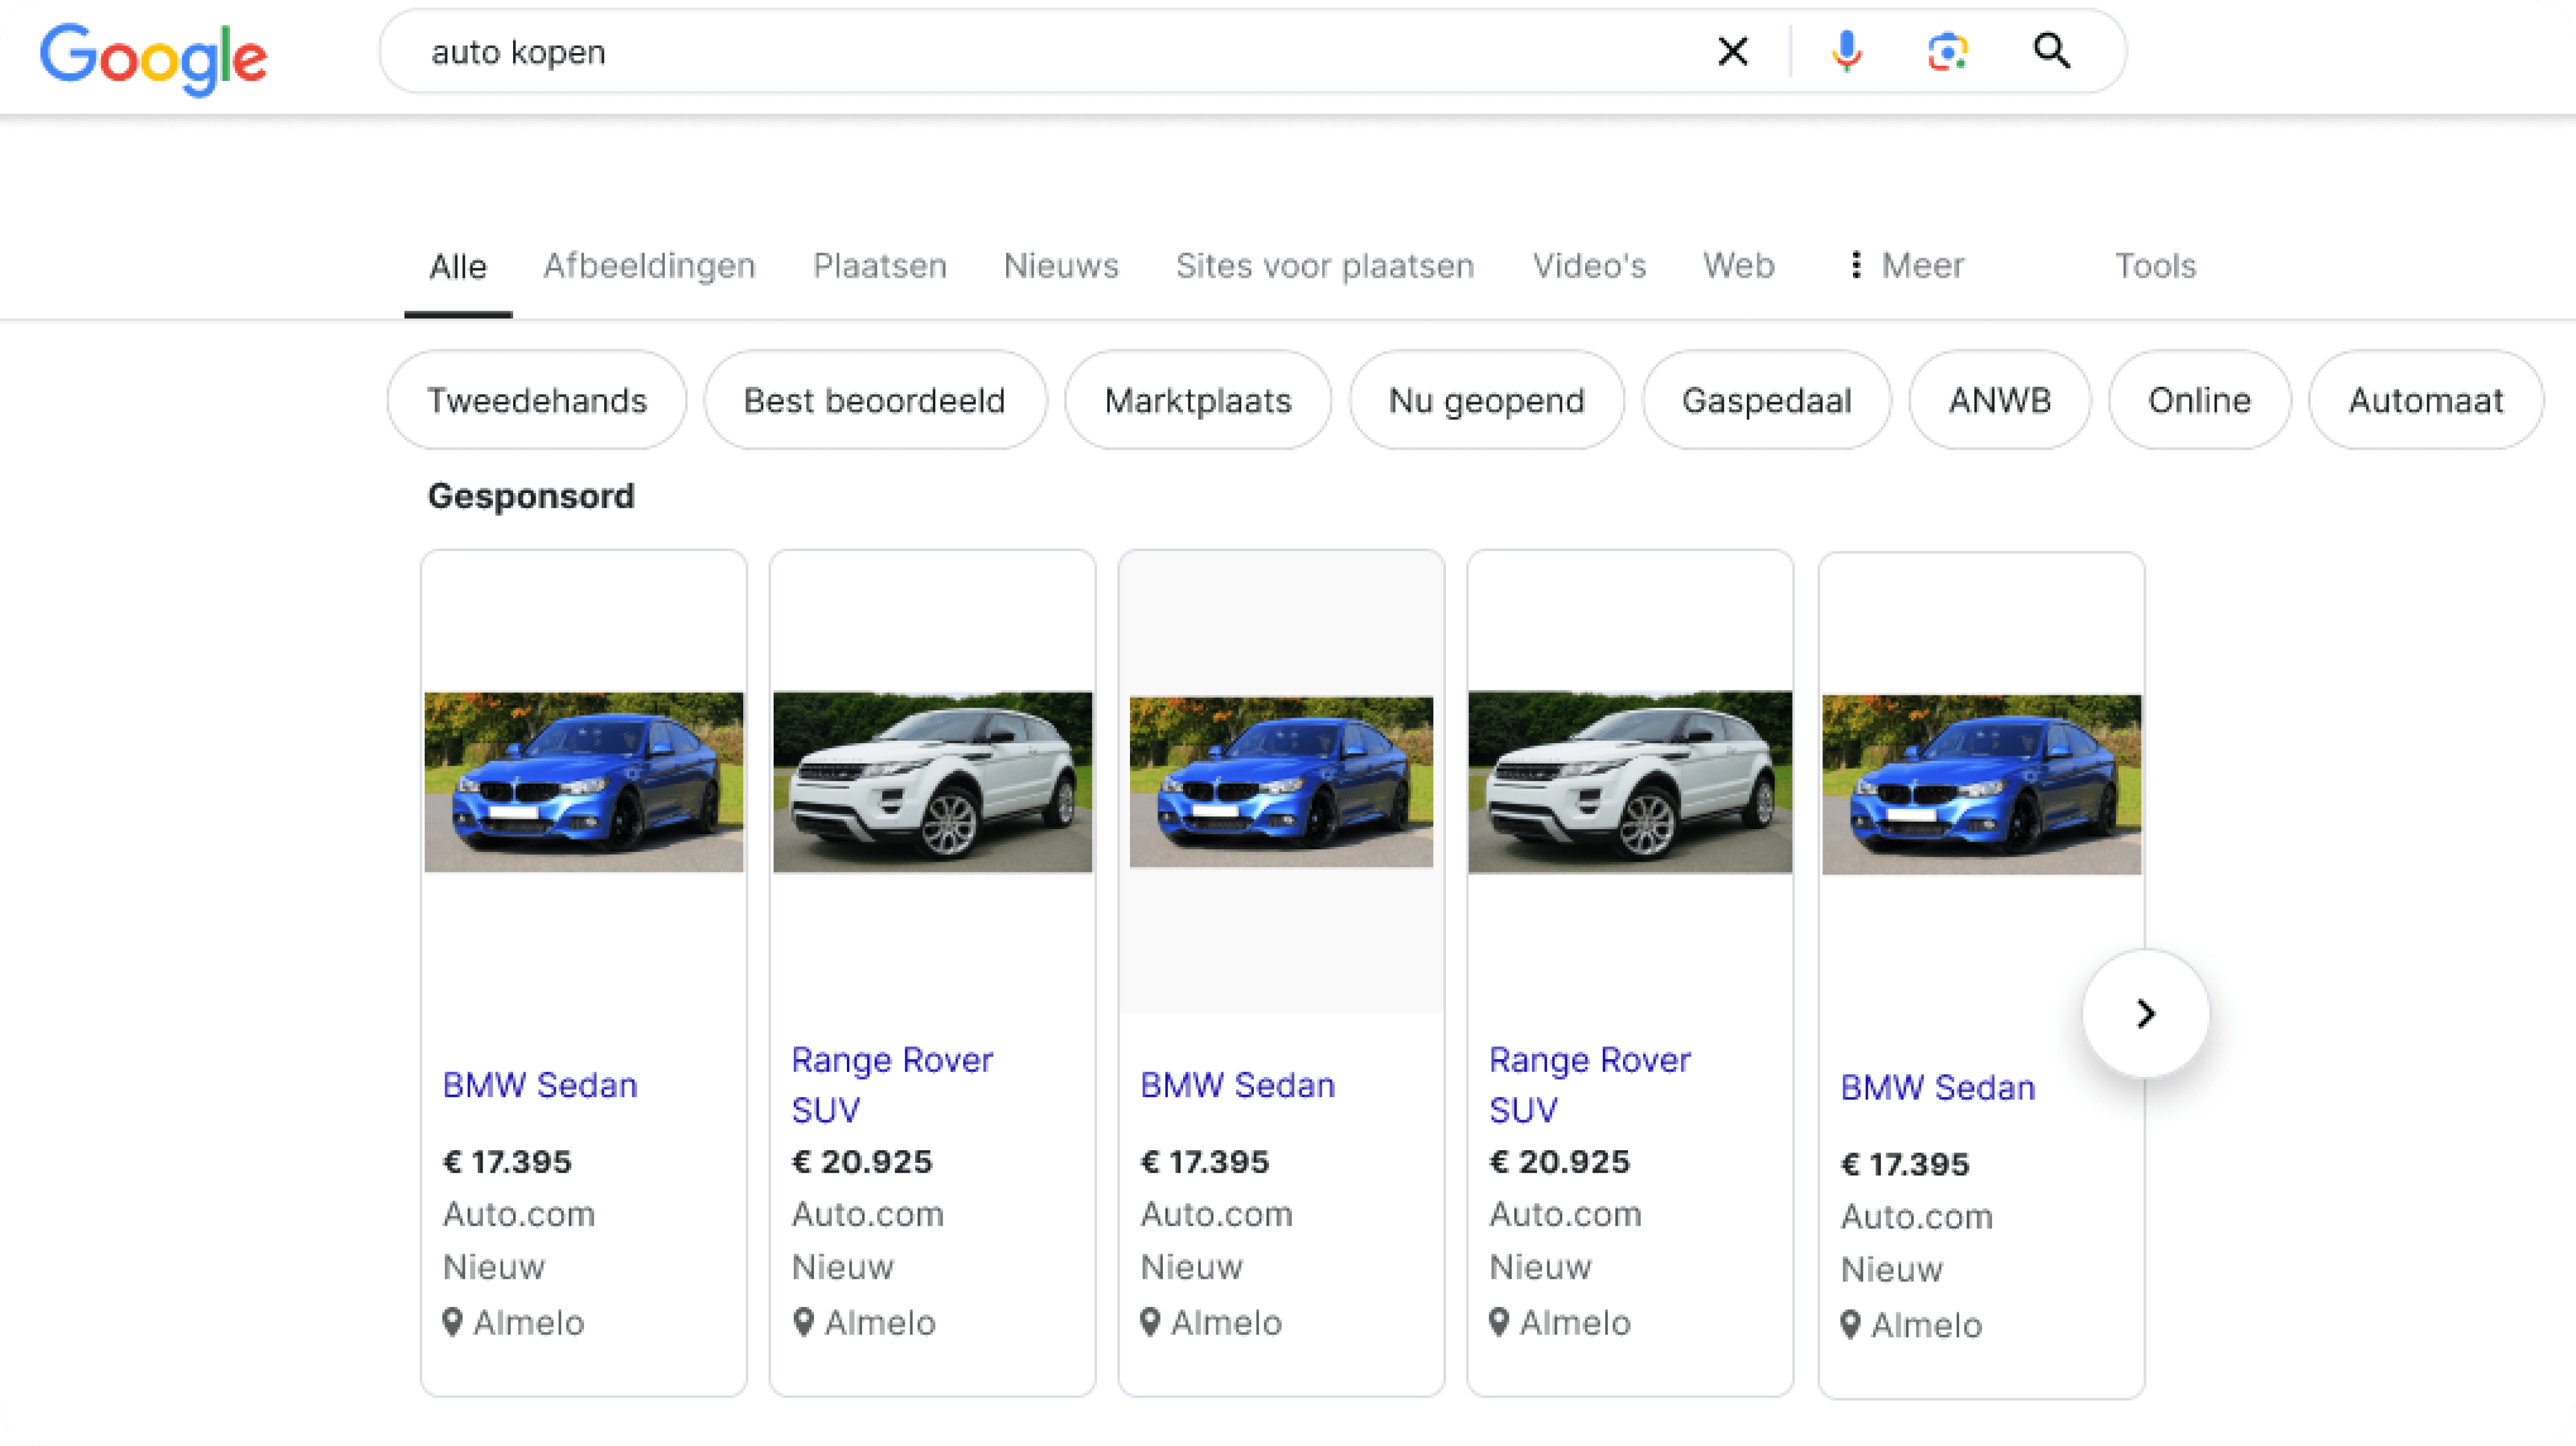2576x1446 pixels.
Task: Open the fifth card's BMW Sedan link
Action: coord(1938,1087)
